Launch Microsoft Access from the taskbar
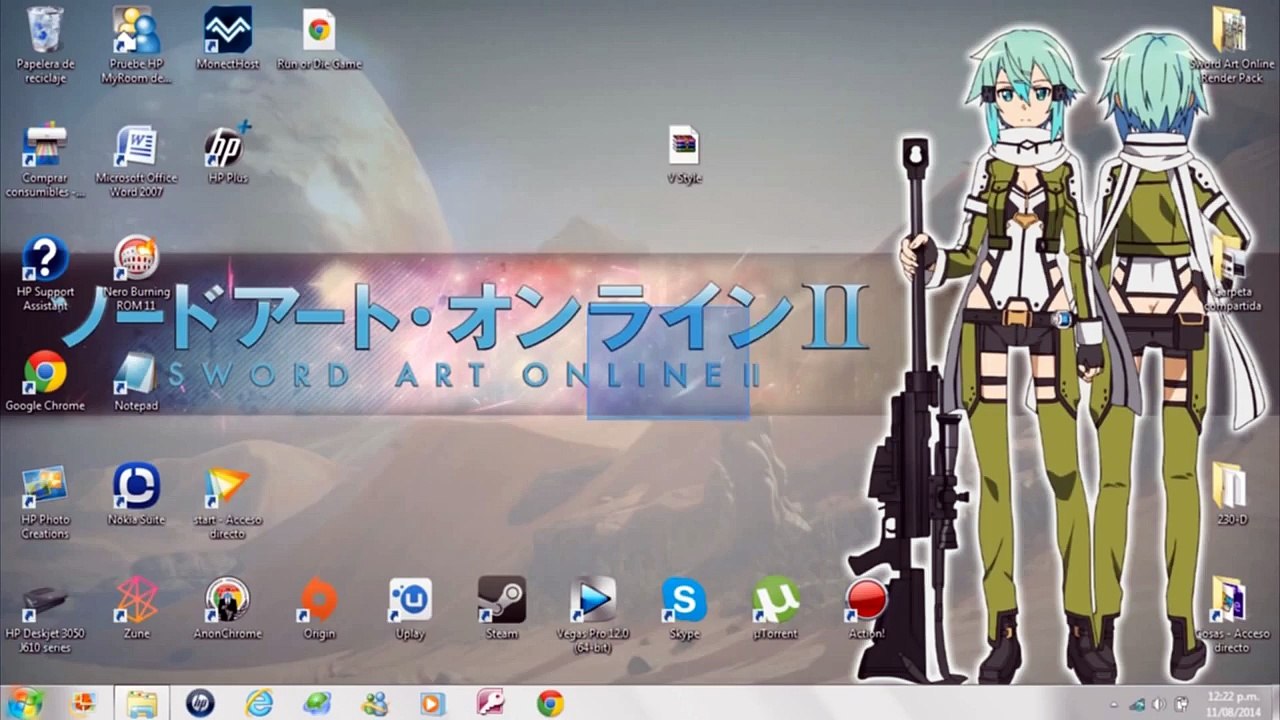 (491, 703)
